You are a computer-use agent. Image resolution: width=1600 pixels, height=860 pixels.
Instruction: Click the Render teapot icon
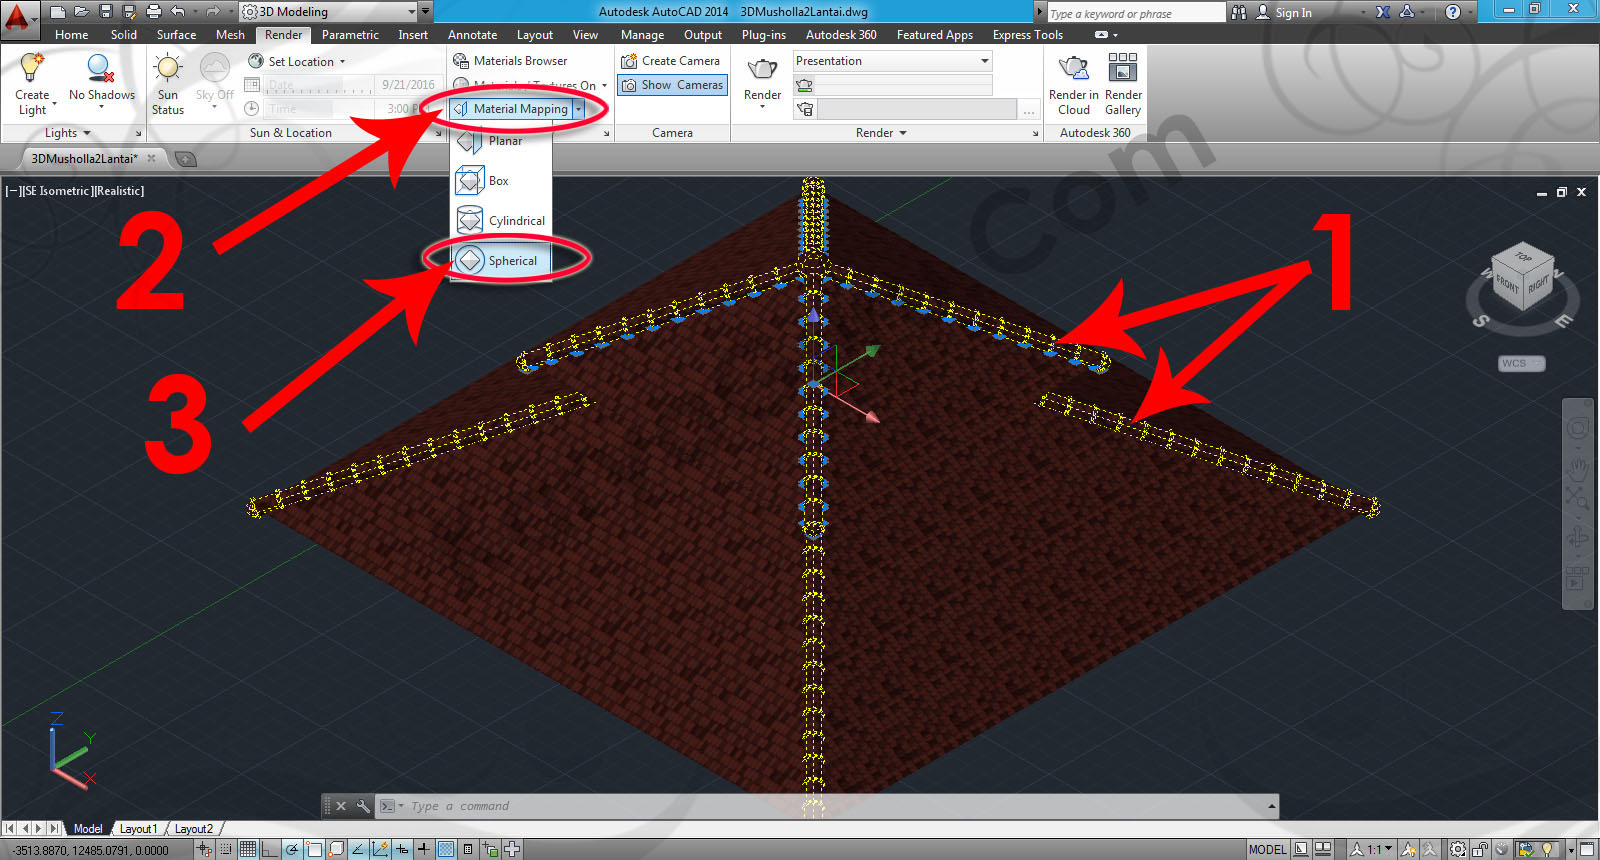tap(762, 70)
